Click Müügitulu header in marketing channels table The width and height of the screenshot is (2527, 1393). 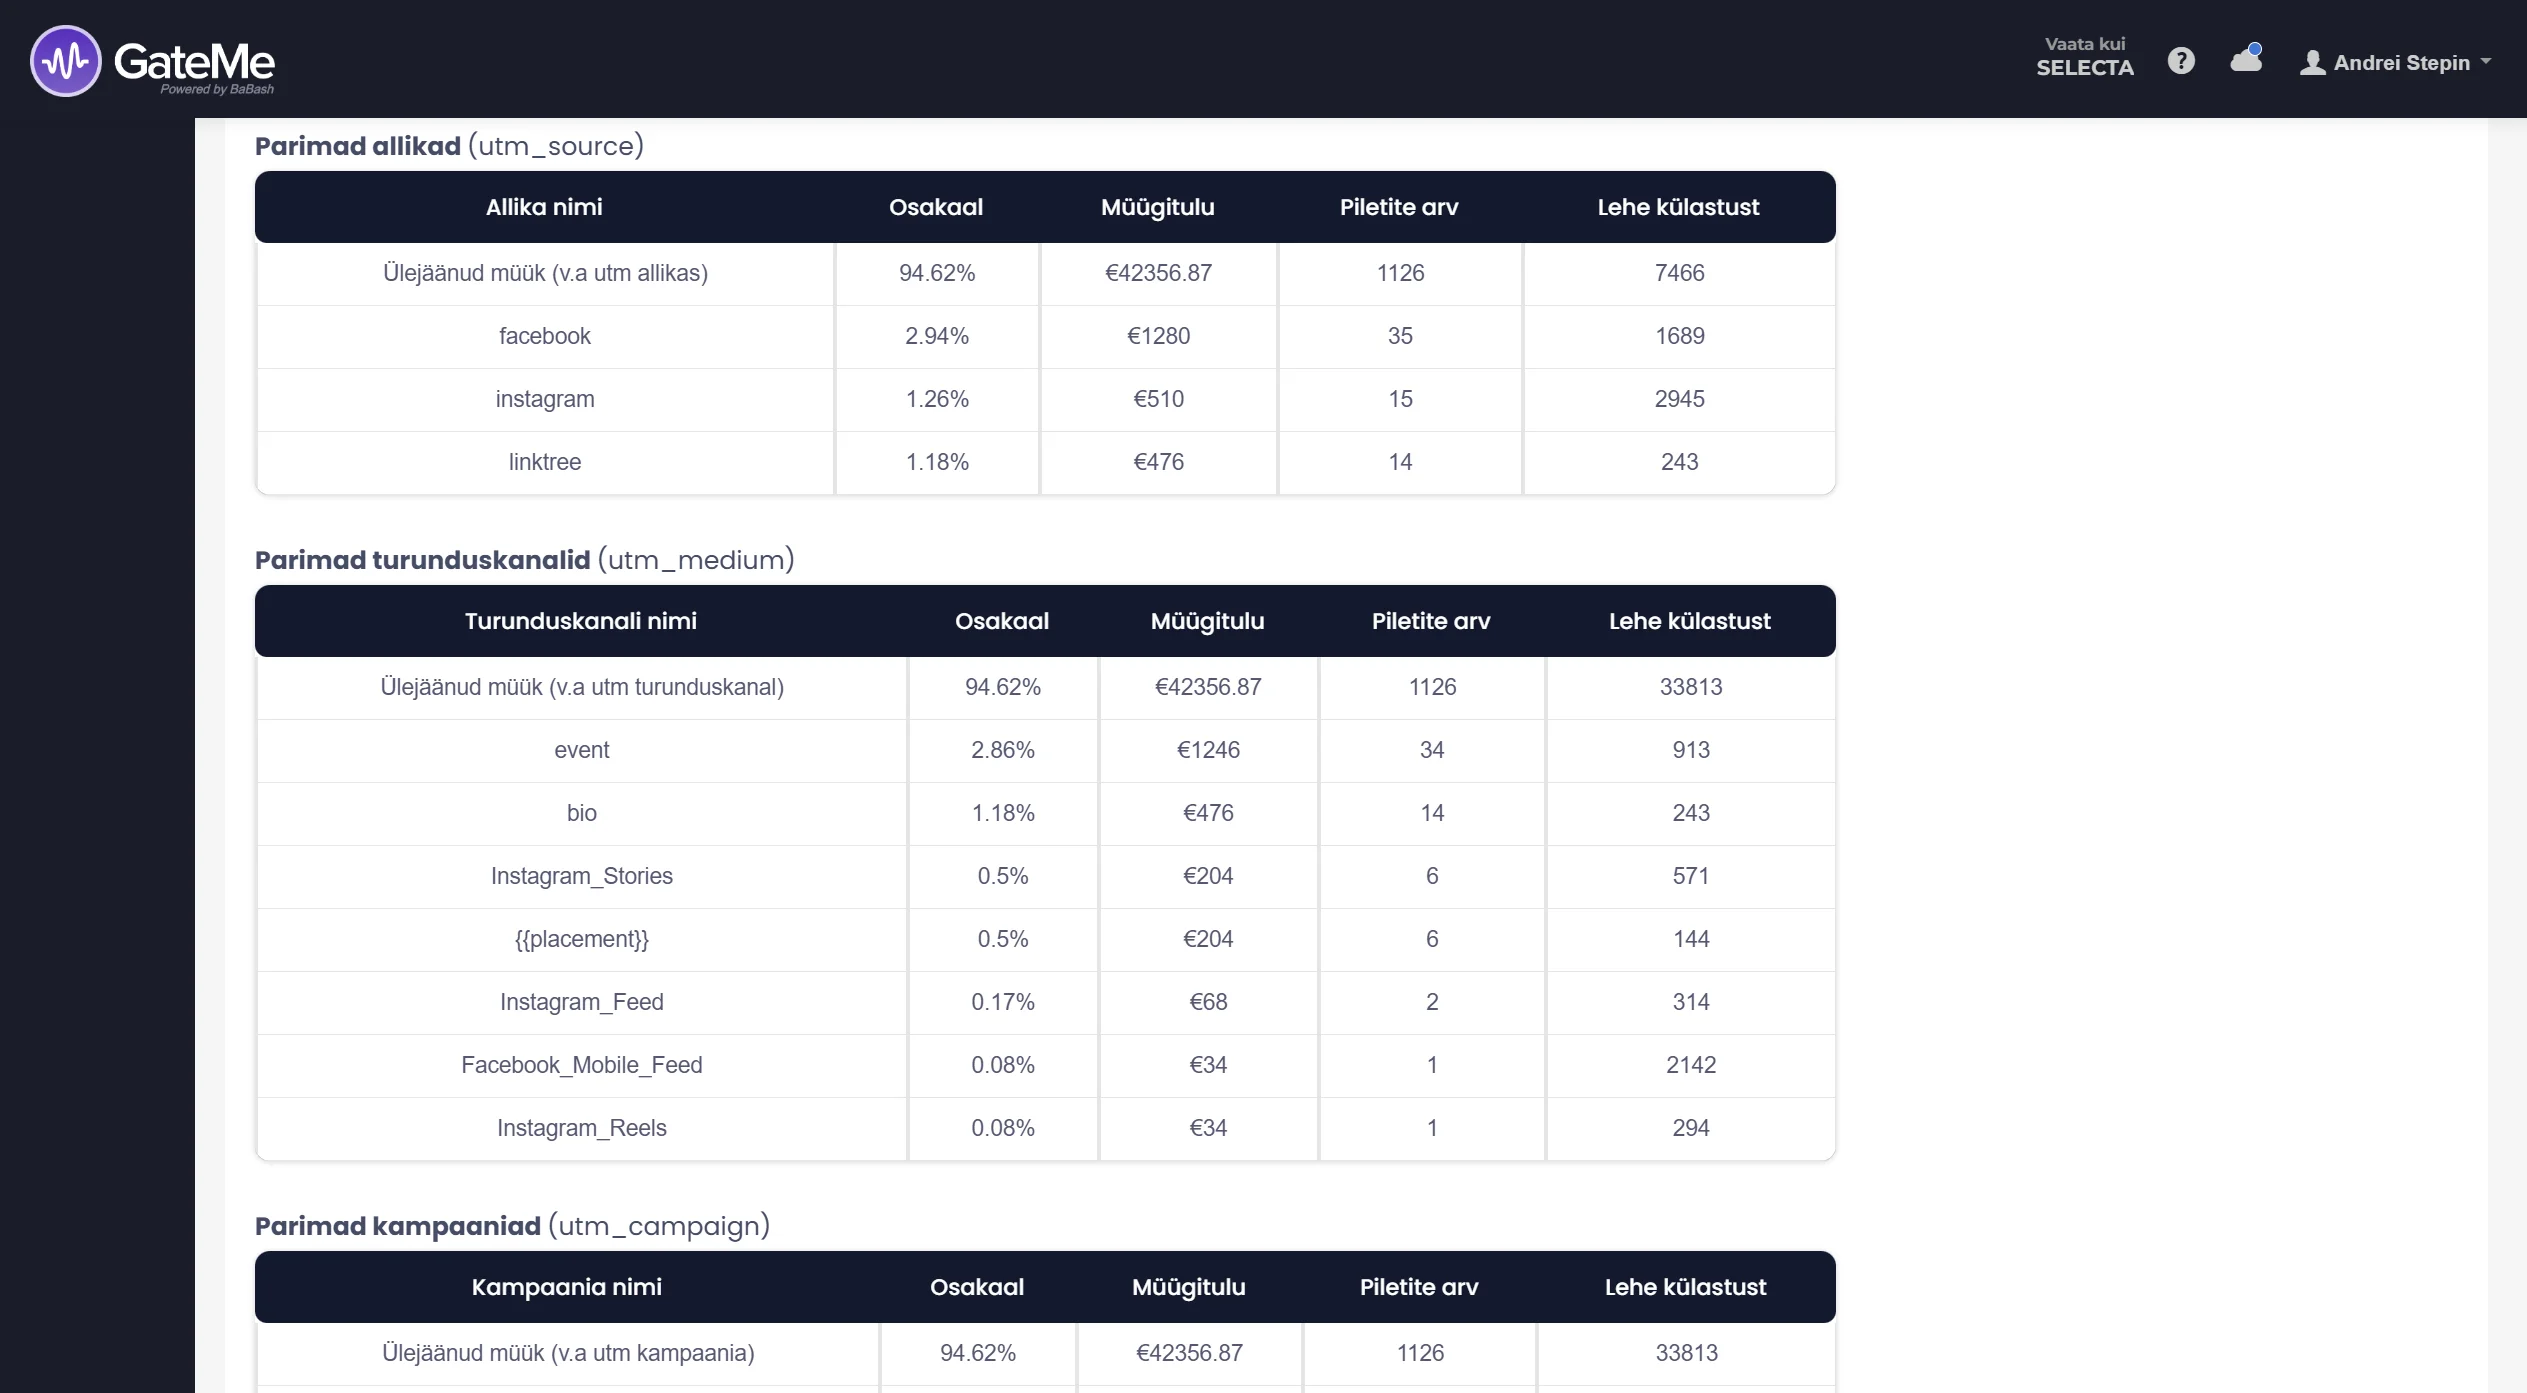pos(1207,621)
